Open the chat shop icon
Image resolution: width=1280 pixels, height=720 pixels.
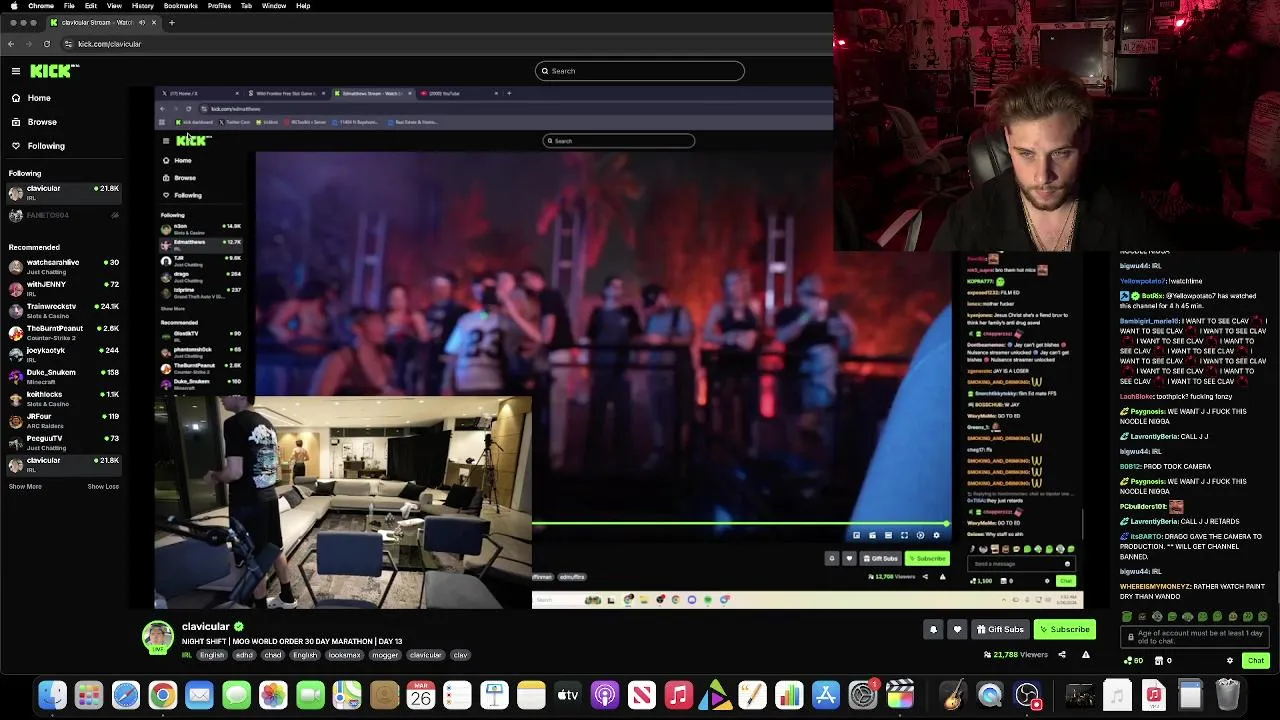(x=1162, y=660)
